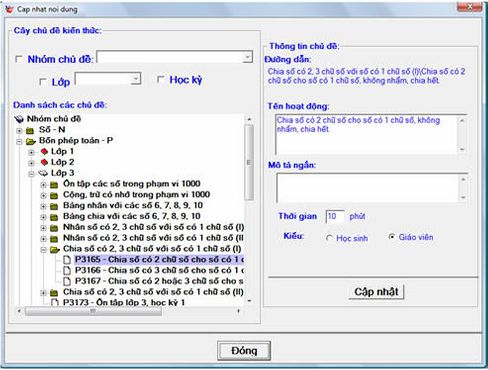Enable the Lớp checkbox
This screenshot has height=370, width=488.
[x=43, y=82]
